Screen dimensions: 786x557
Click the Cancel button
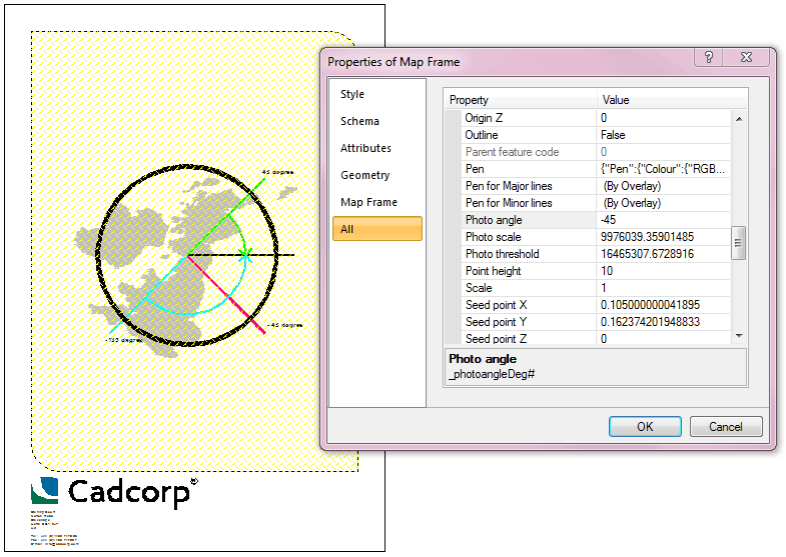[x=725, y=427]
